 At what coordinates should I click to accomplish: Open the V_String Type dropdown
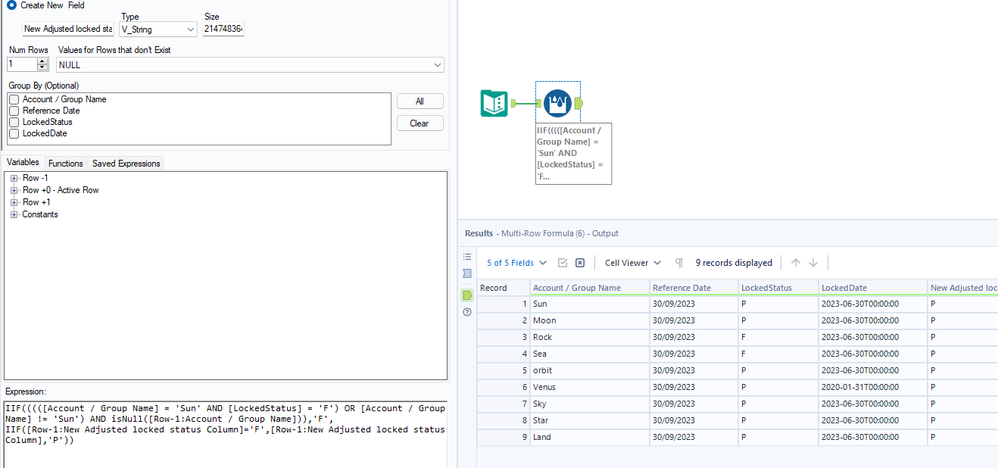click(158, 29)
